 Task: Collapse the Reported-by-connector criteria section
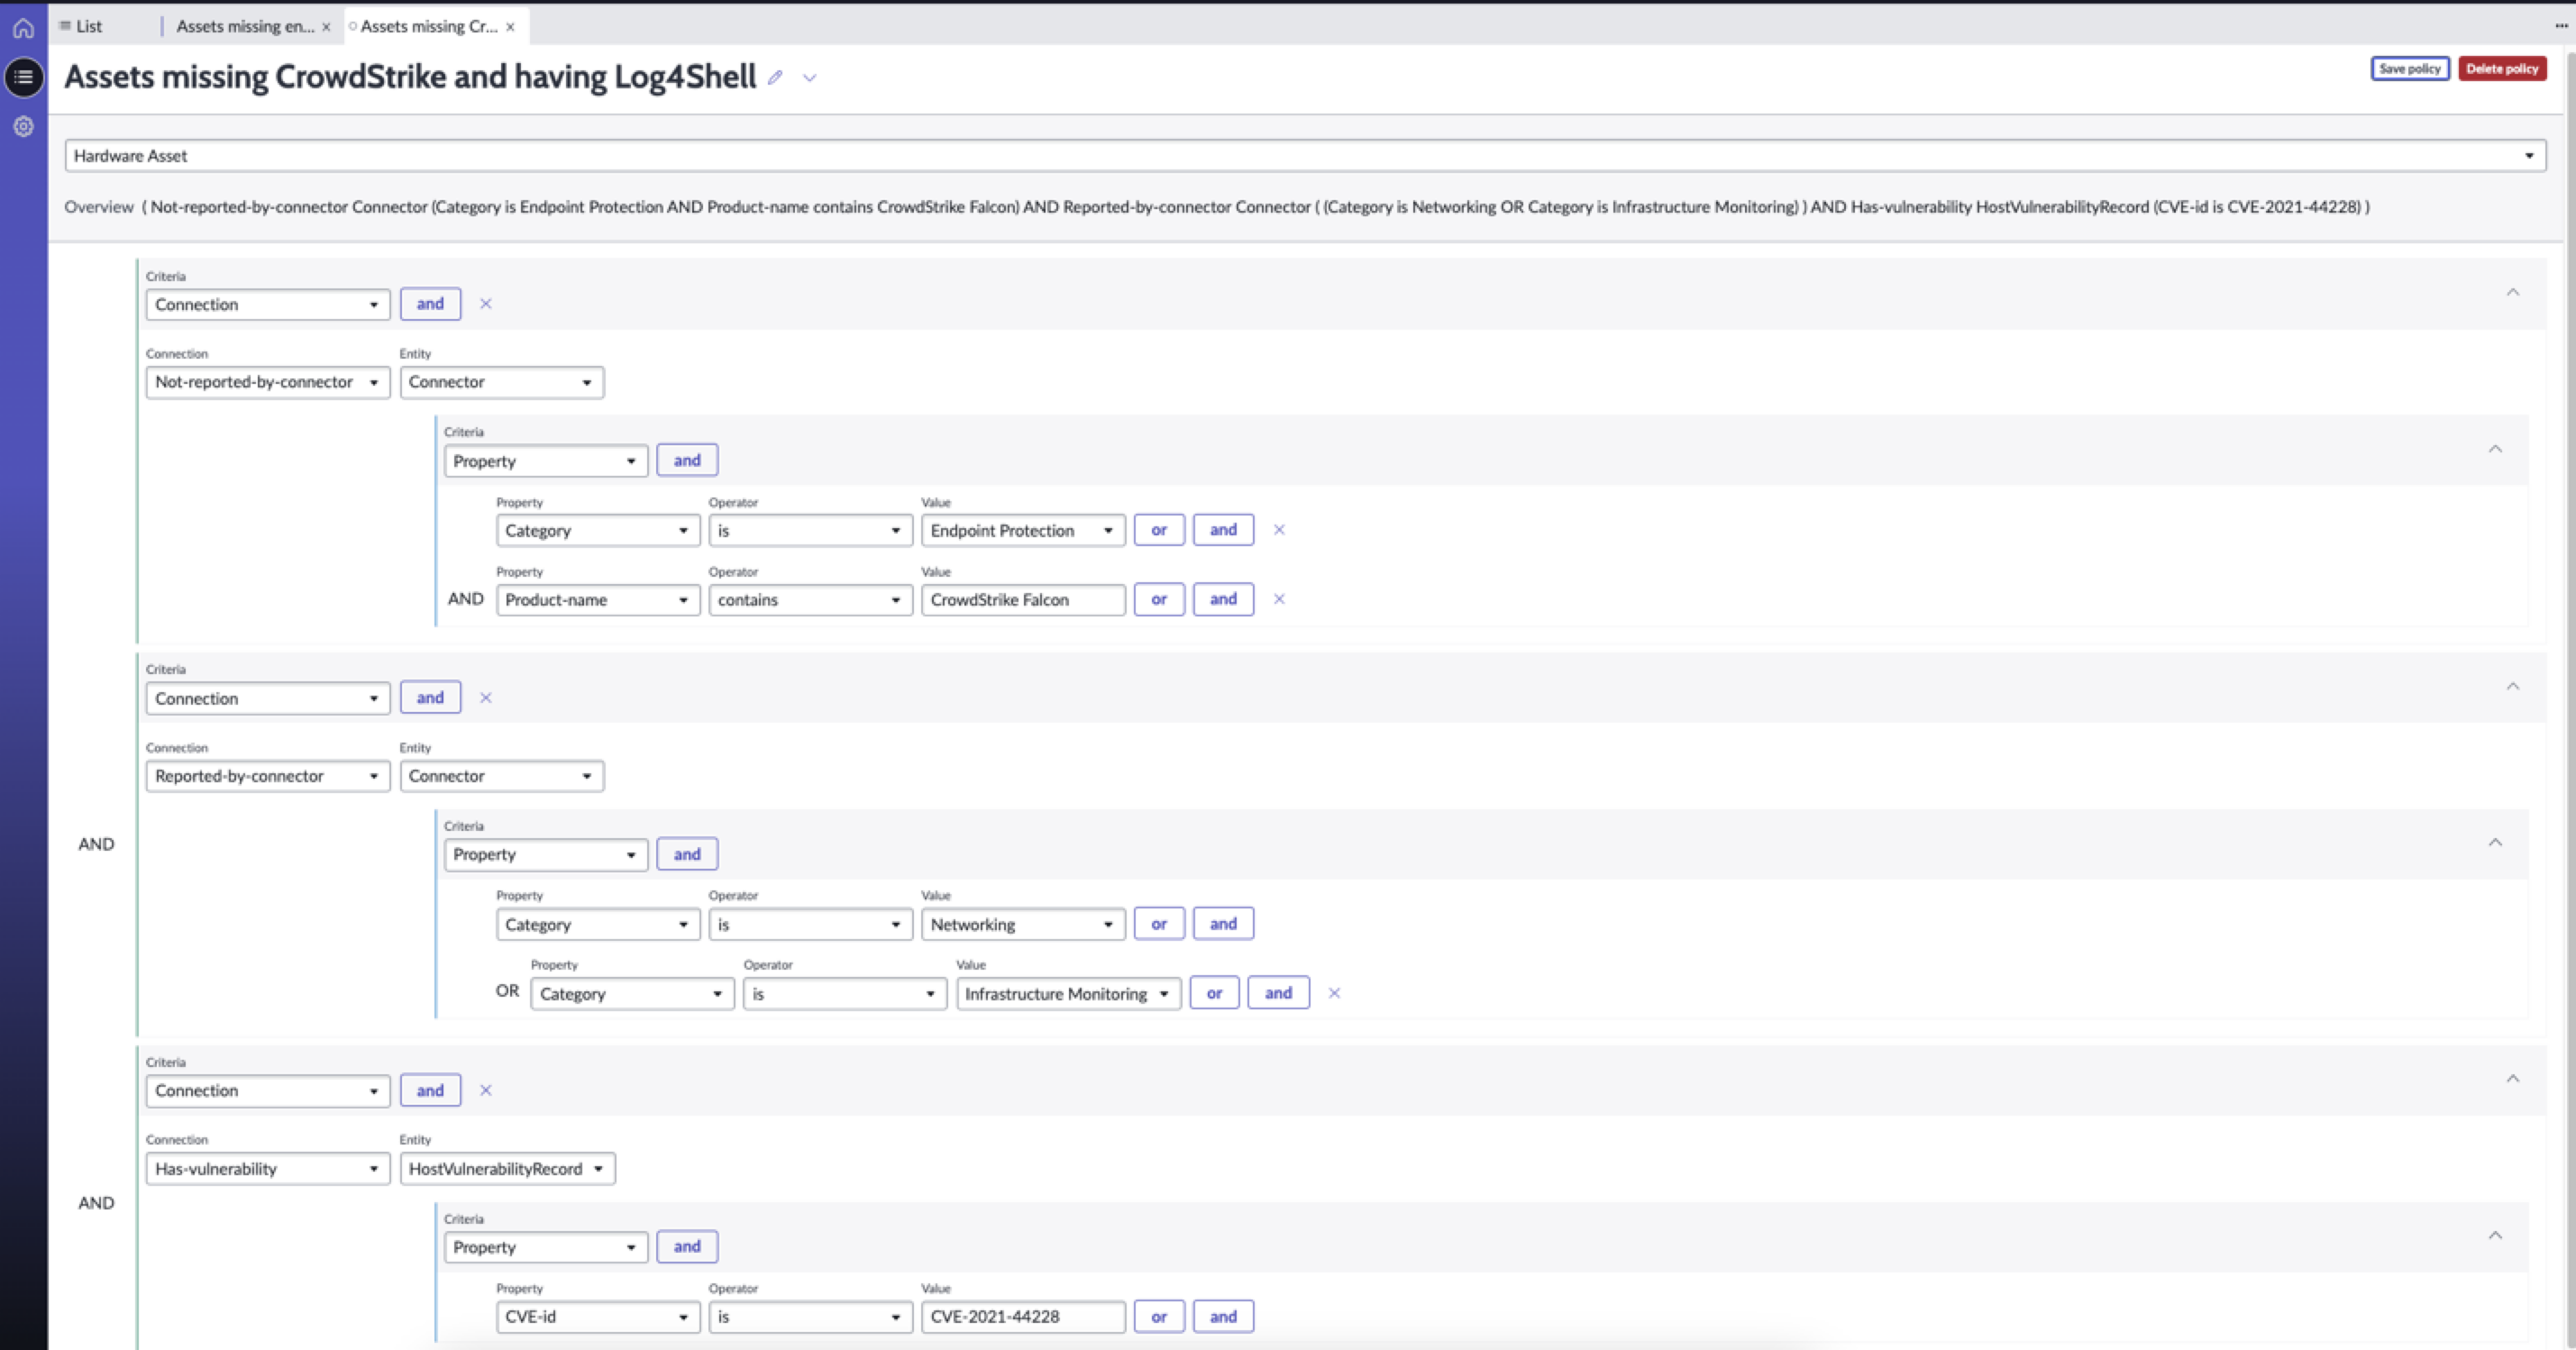tap(2512, 687)
